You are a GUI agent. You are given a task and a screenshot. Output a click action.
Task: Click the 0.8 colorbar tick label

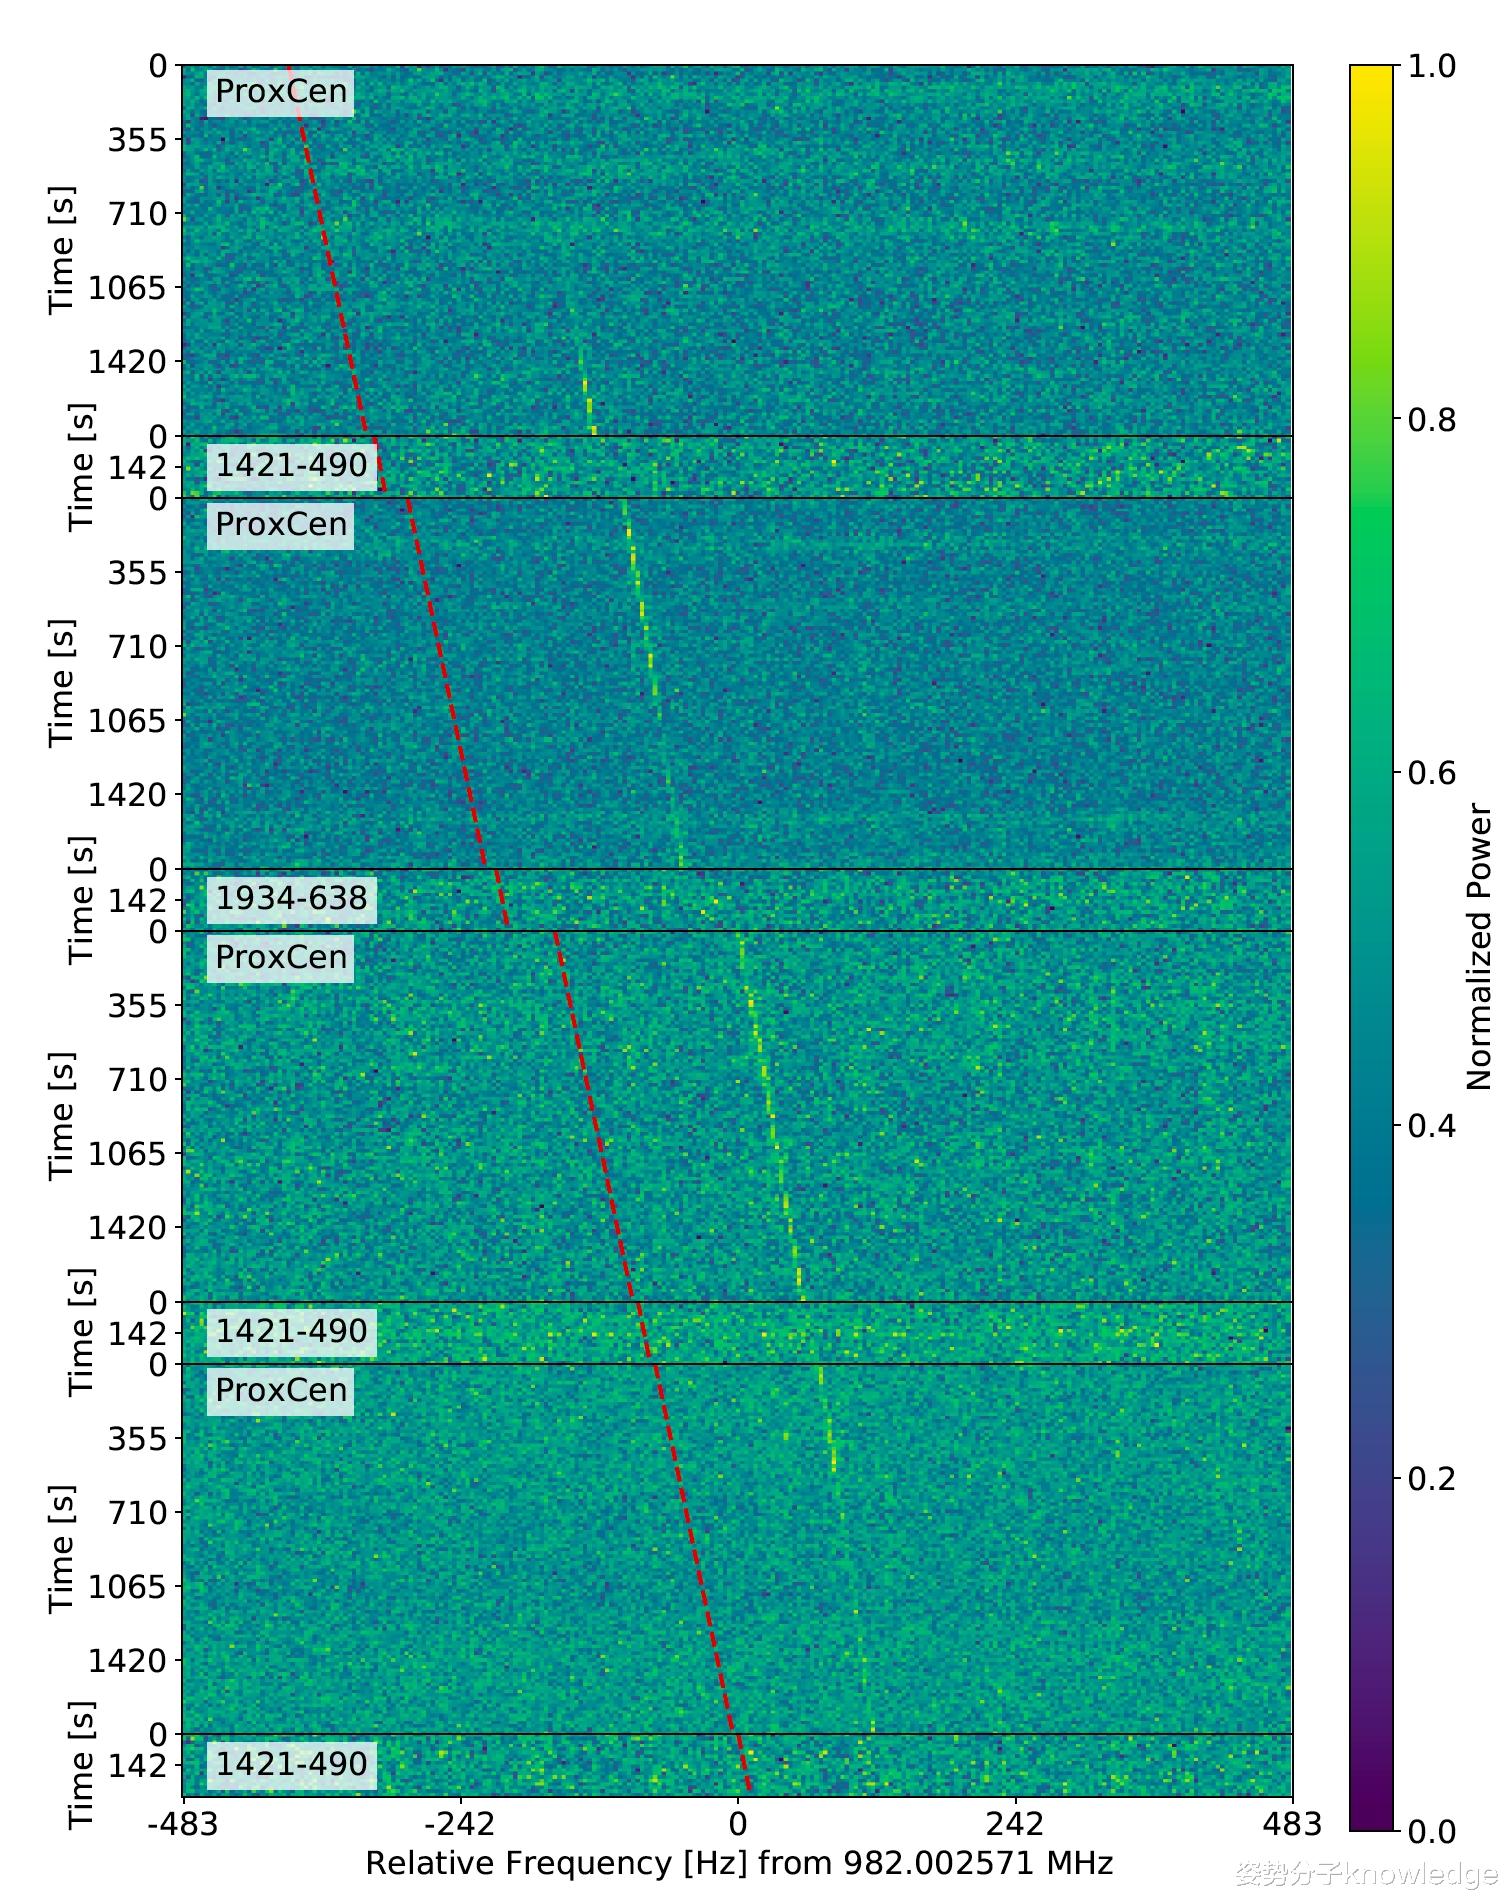(x=1431, y=419)
